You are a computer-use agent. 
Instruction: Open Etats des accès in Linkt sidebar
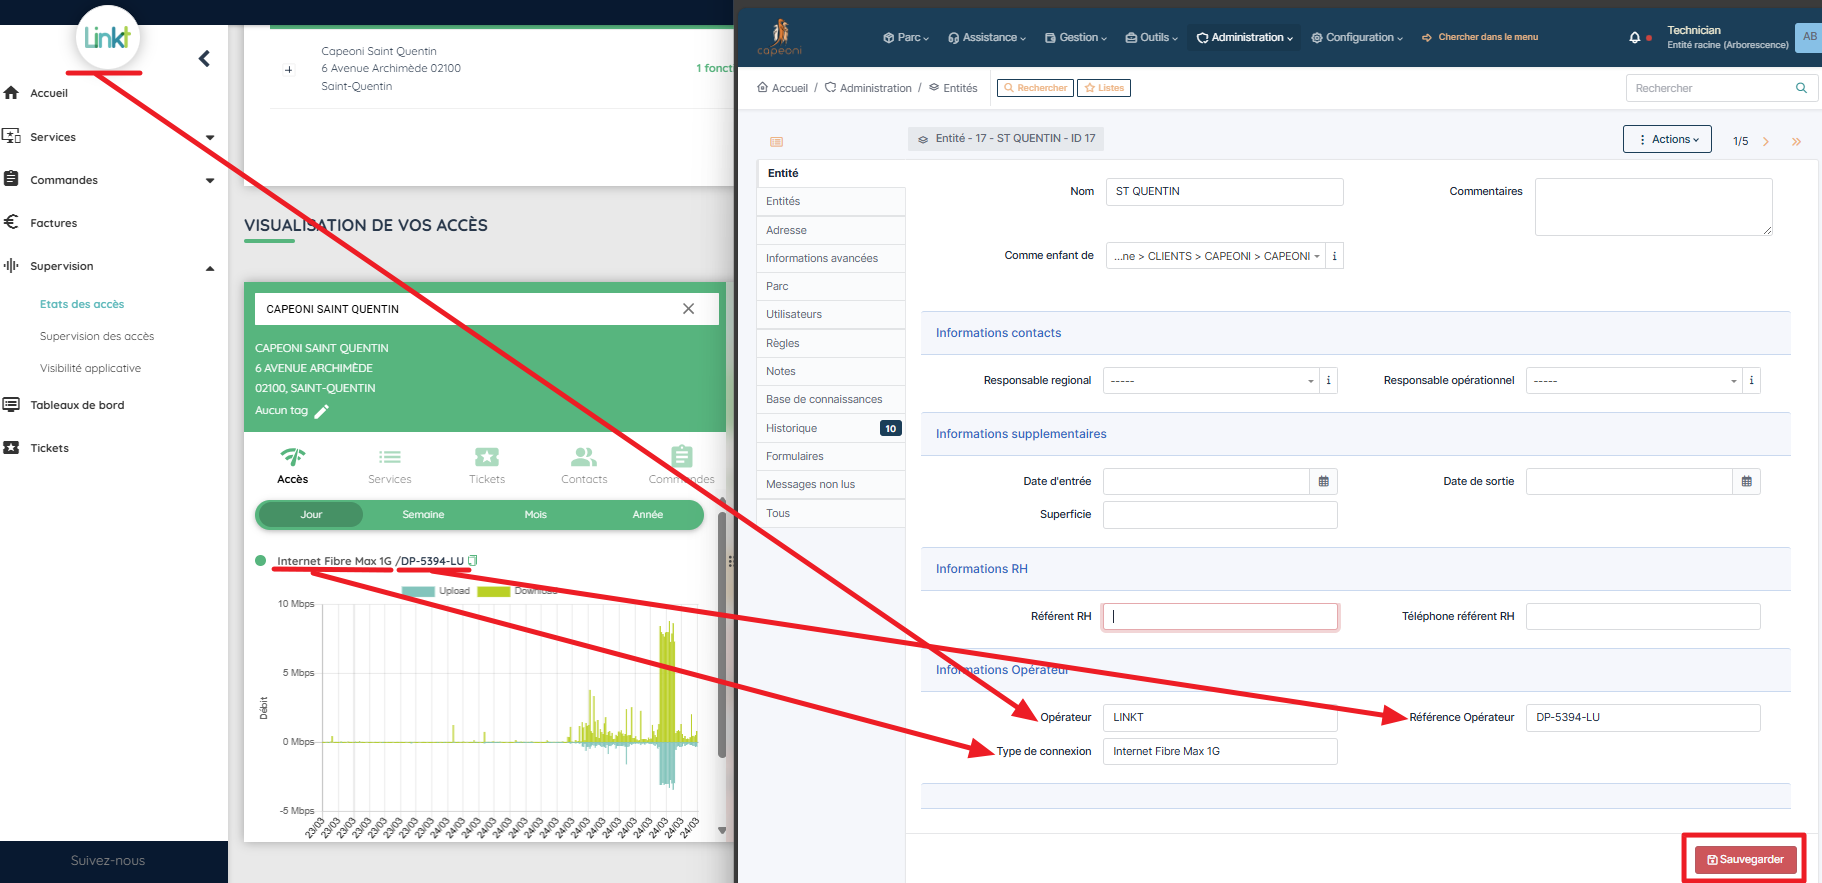click(x=82, y=304)
